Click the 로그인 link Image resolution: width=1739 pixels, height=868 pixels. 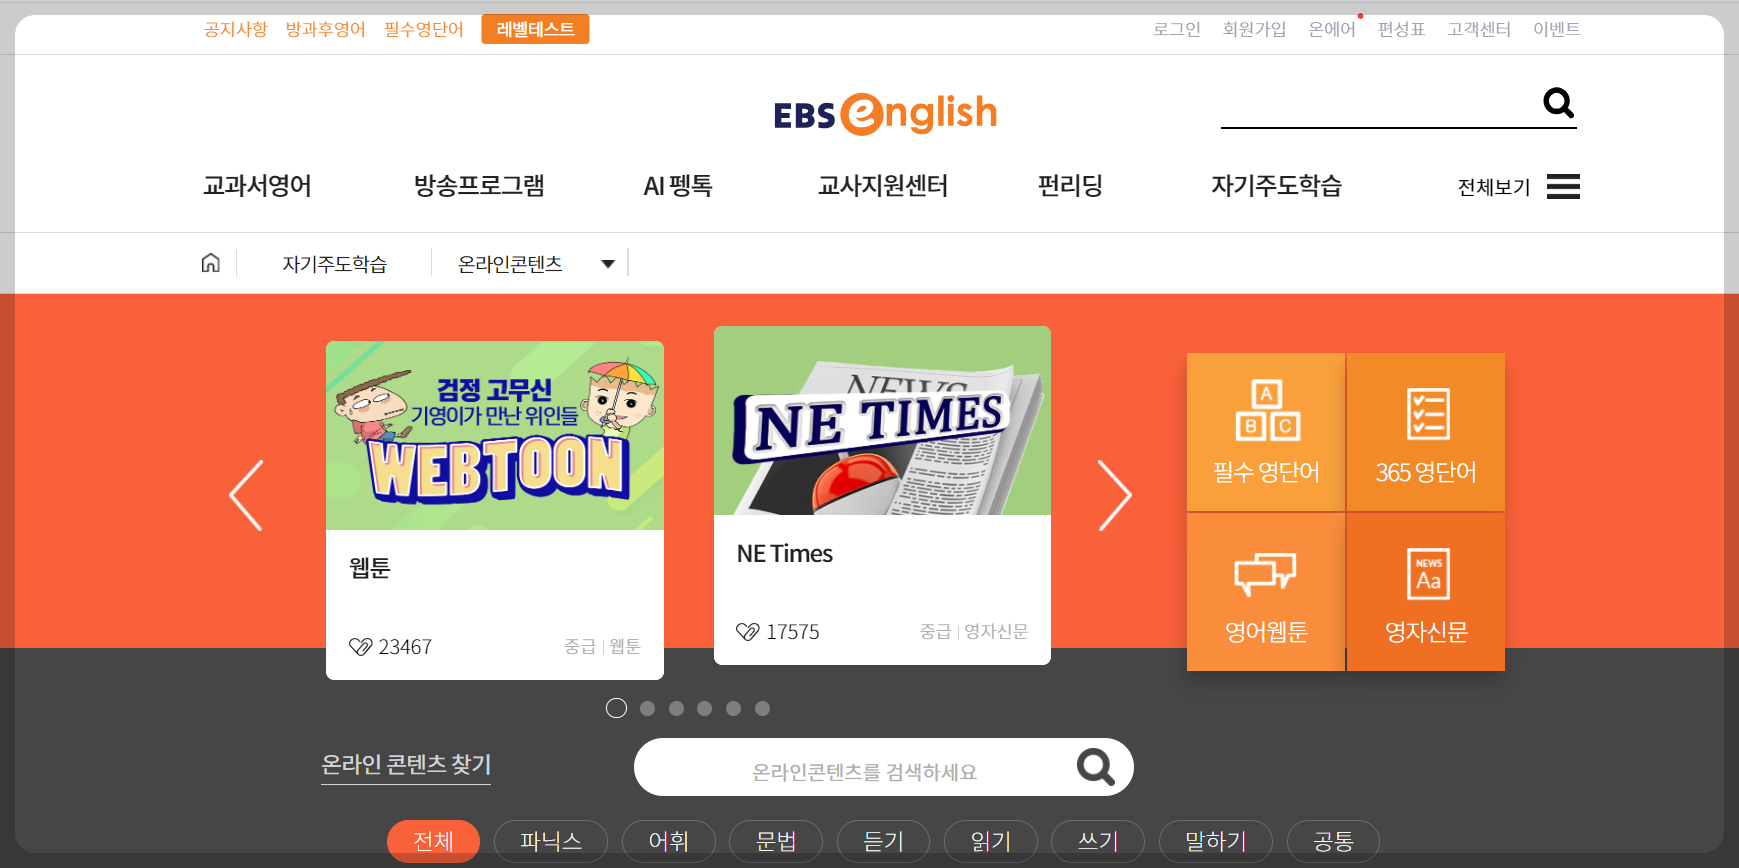[x=1177, y=29]
